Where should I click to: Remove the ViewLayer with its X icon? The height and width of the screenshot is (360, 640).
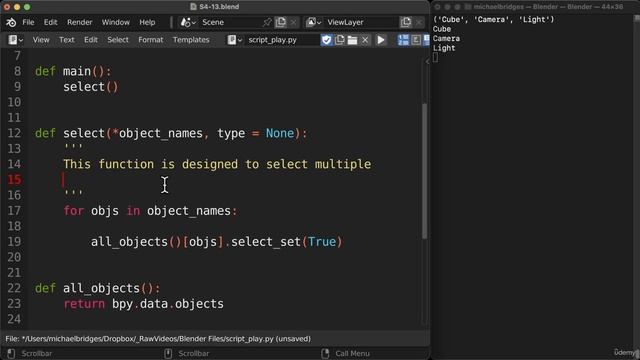coord(419,22)
